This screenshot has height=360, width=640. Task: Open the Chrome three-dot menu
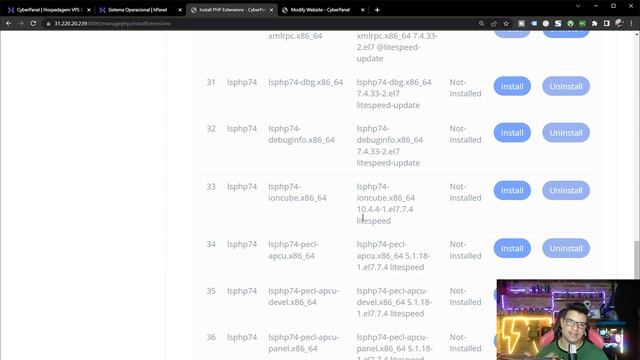click(631, 24)
